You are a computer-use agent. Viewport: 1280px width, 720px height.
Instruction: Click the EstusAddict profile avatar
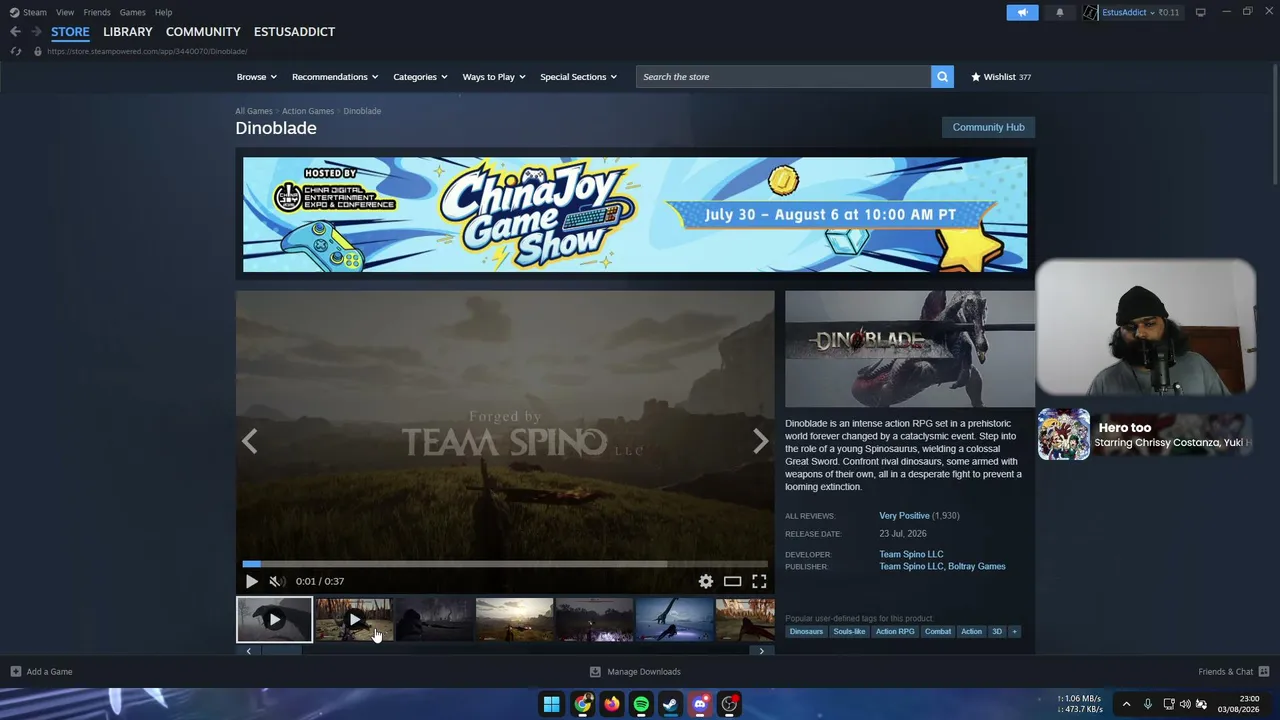[x=1090, y=12]
